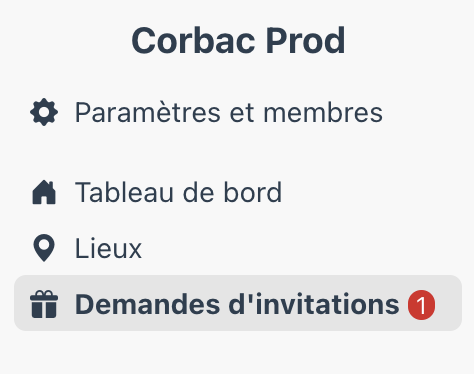Click the house icon for dashboard
This screenshot has width=474, height=374.
pos(44,192)
